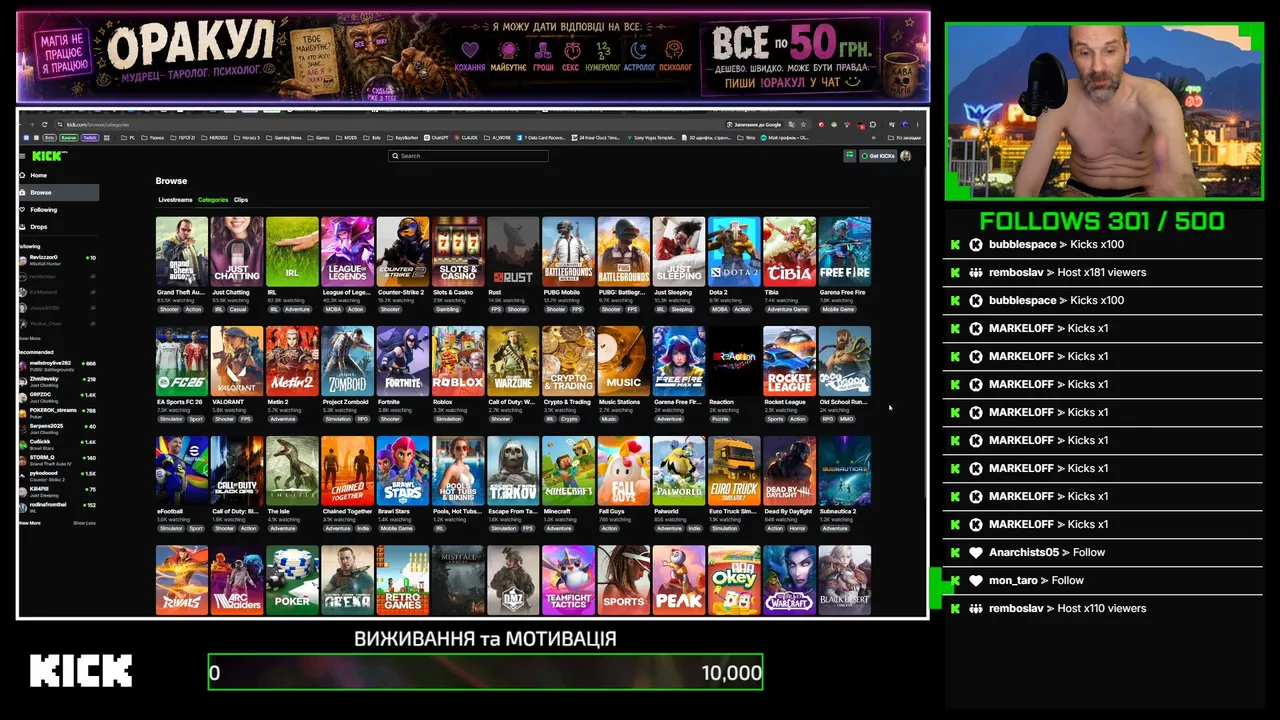The height and width of the screenshot is (720, 1280).
Task: Open the IRL category thumbnail
Action: (x=292, y=251)
